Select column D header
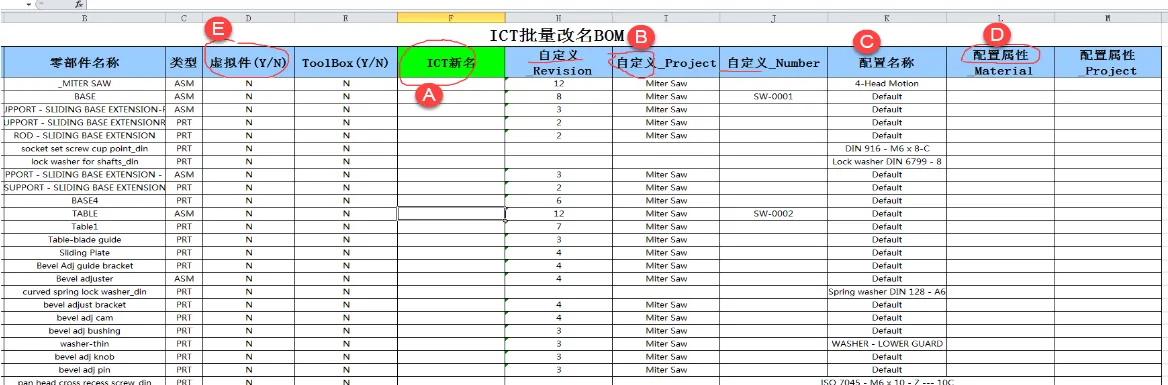The height and width of the screenshot is (385, 1168). 249,17
